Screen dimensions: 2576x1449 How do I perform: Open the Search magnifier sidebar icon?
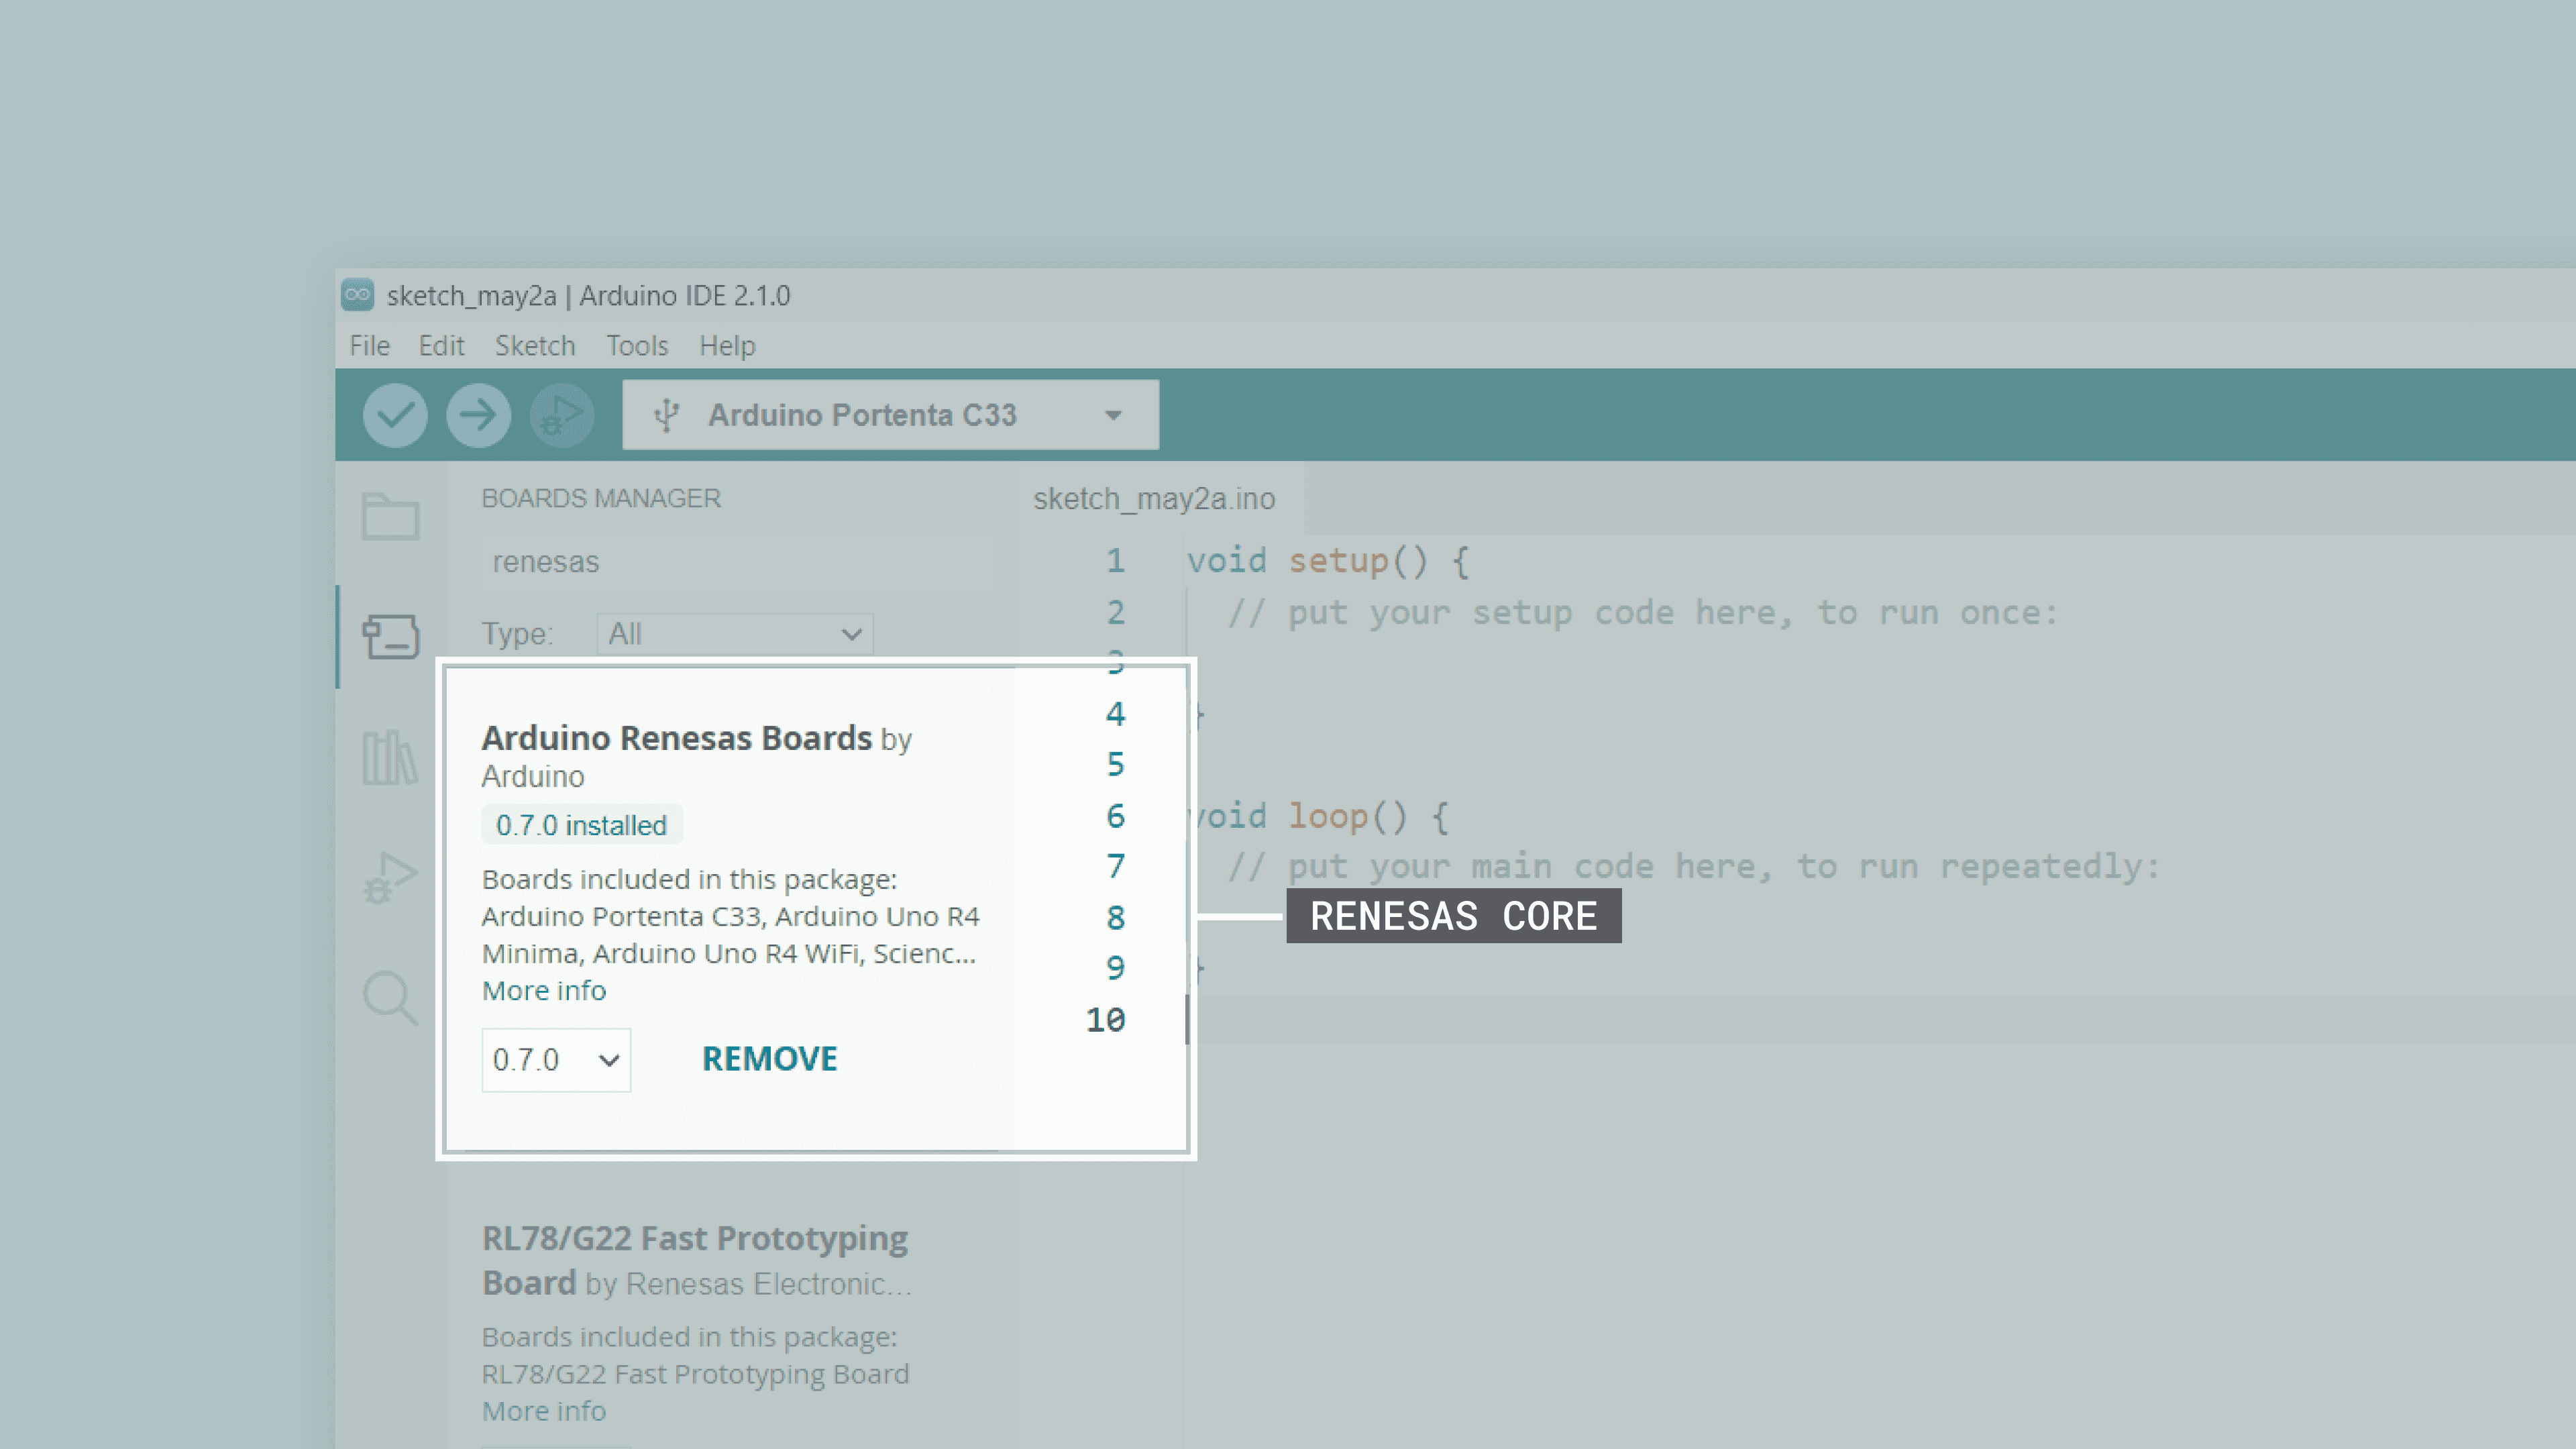coord(390,997)
